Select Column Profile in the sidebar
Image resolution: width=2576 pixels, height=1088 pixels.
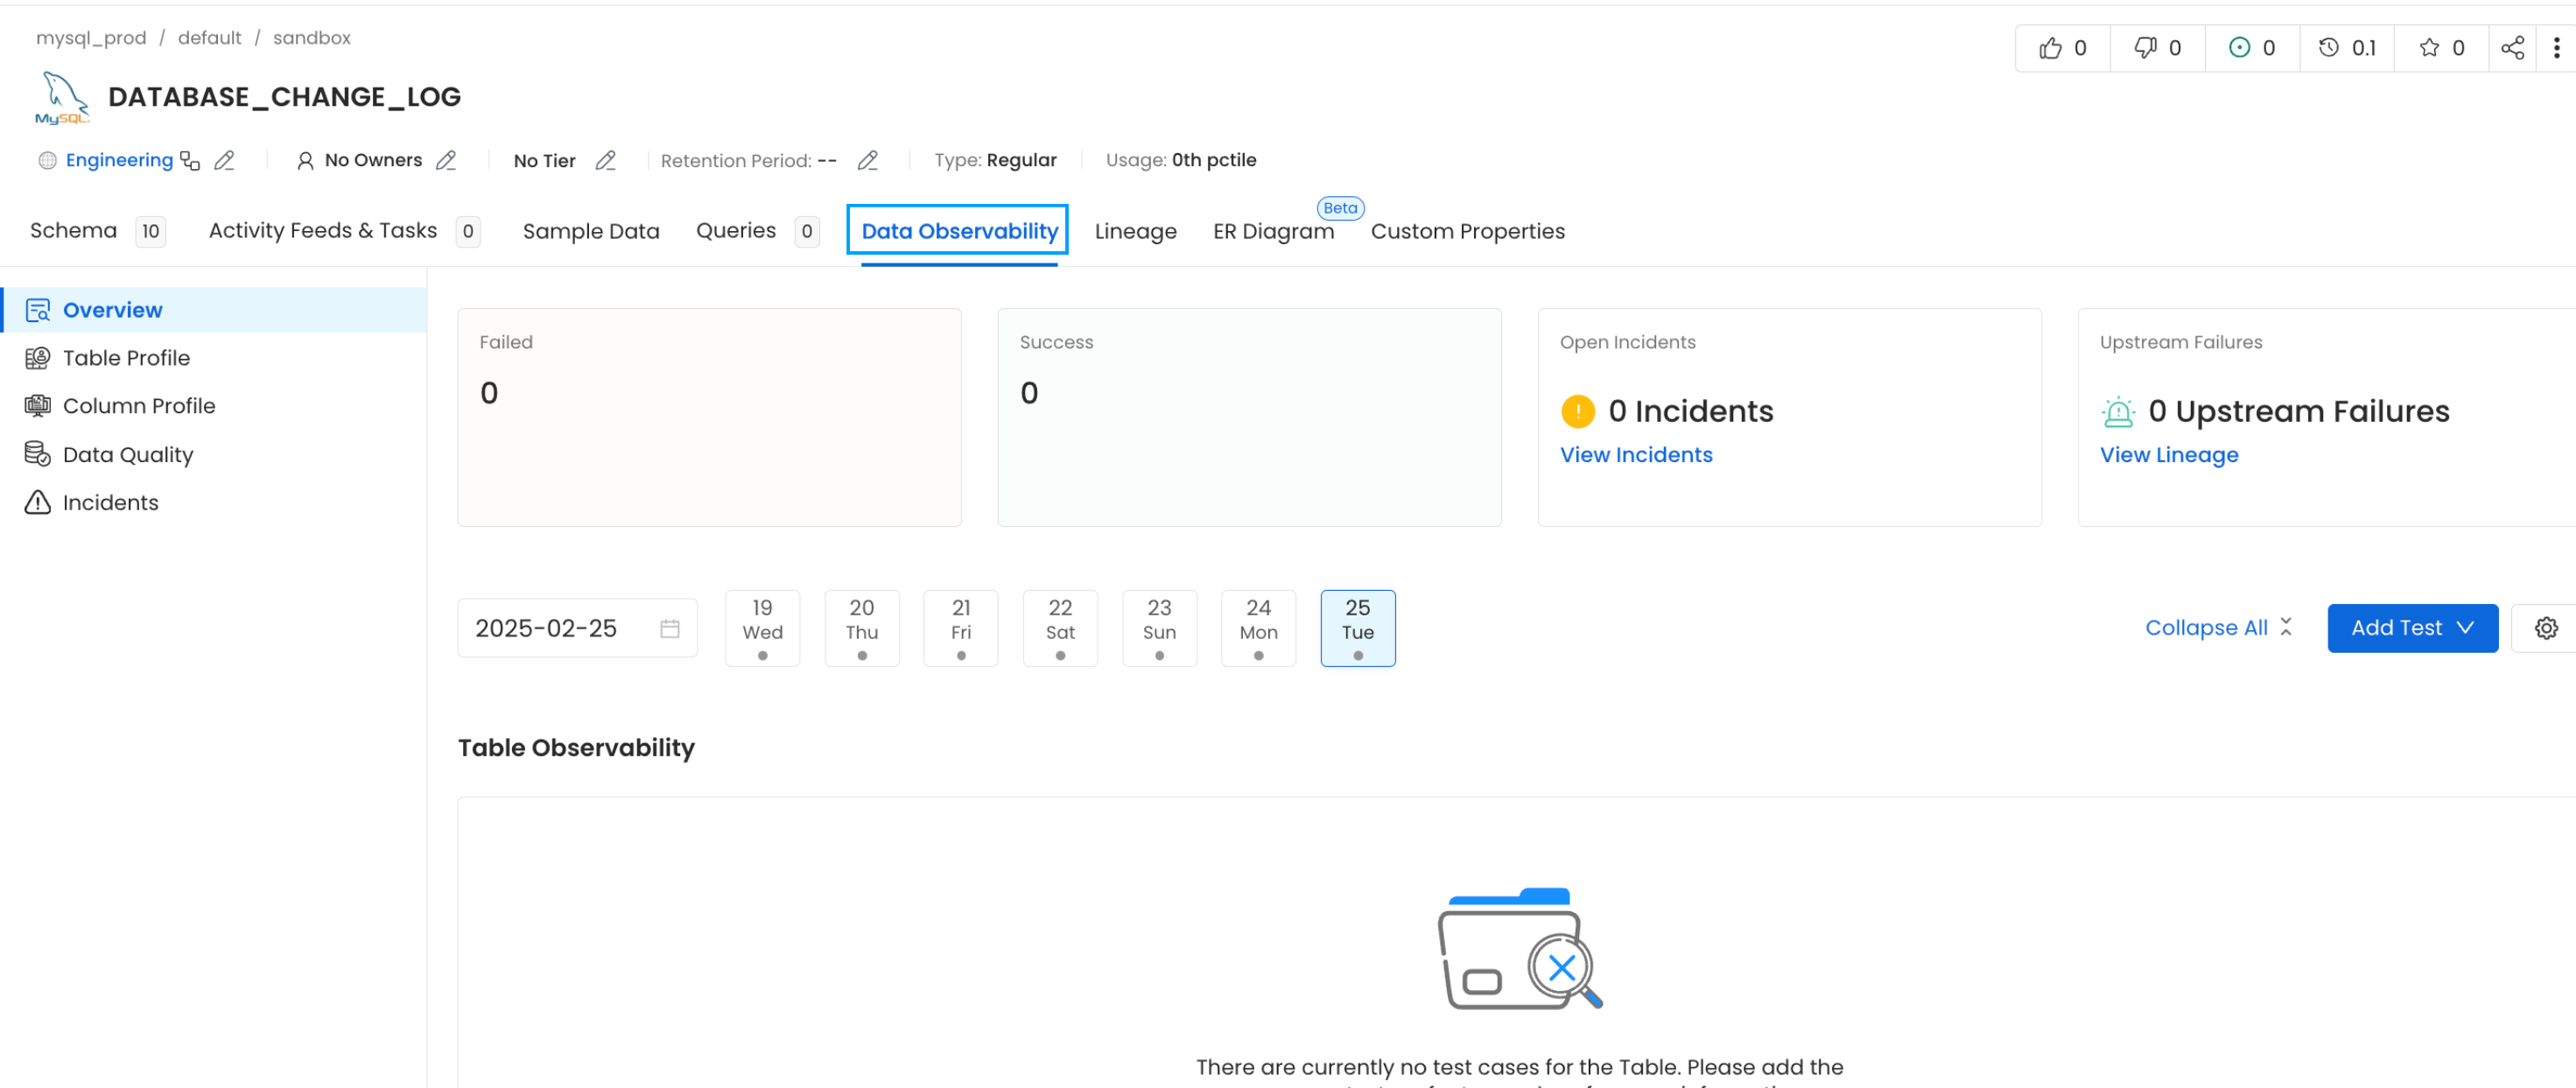pos(139,405)
